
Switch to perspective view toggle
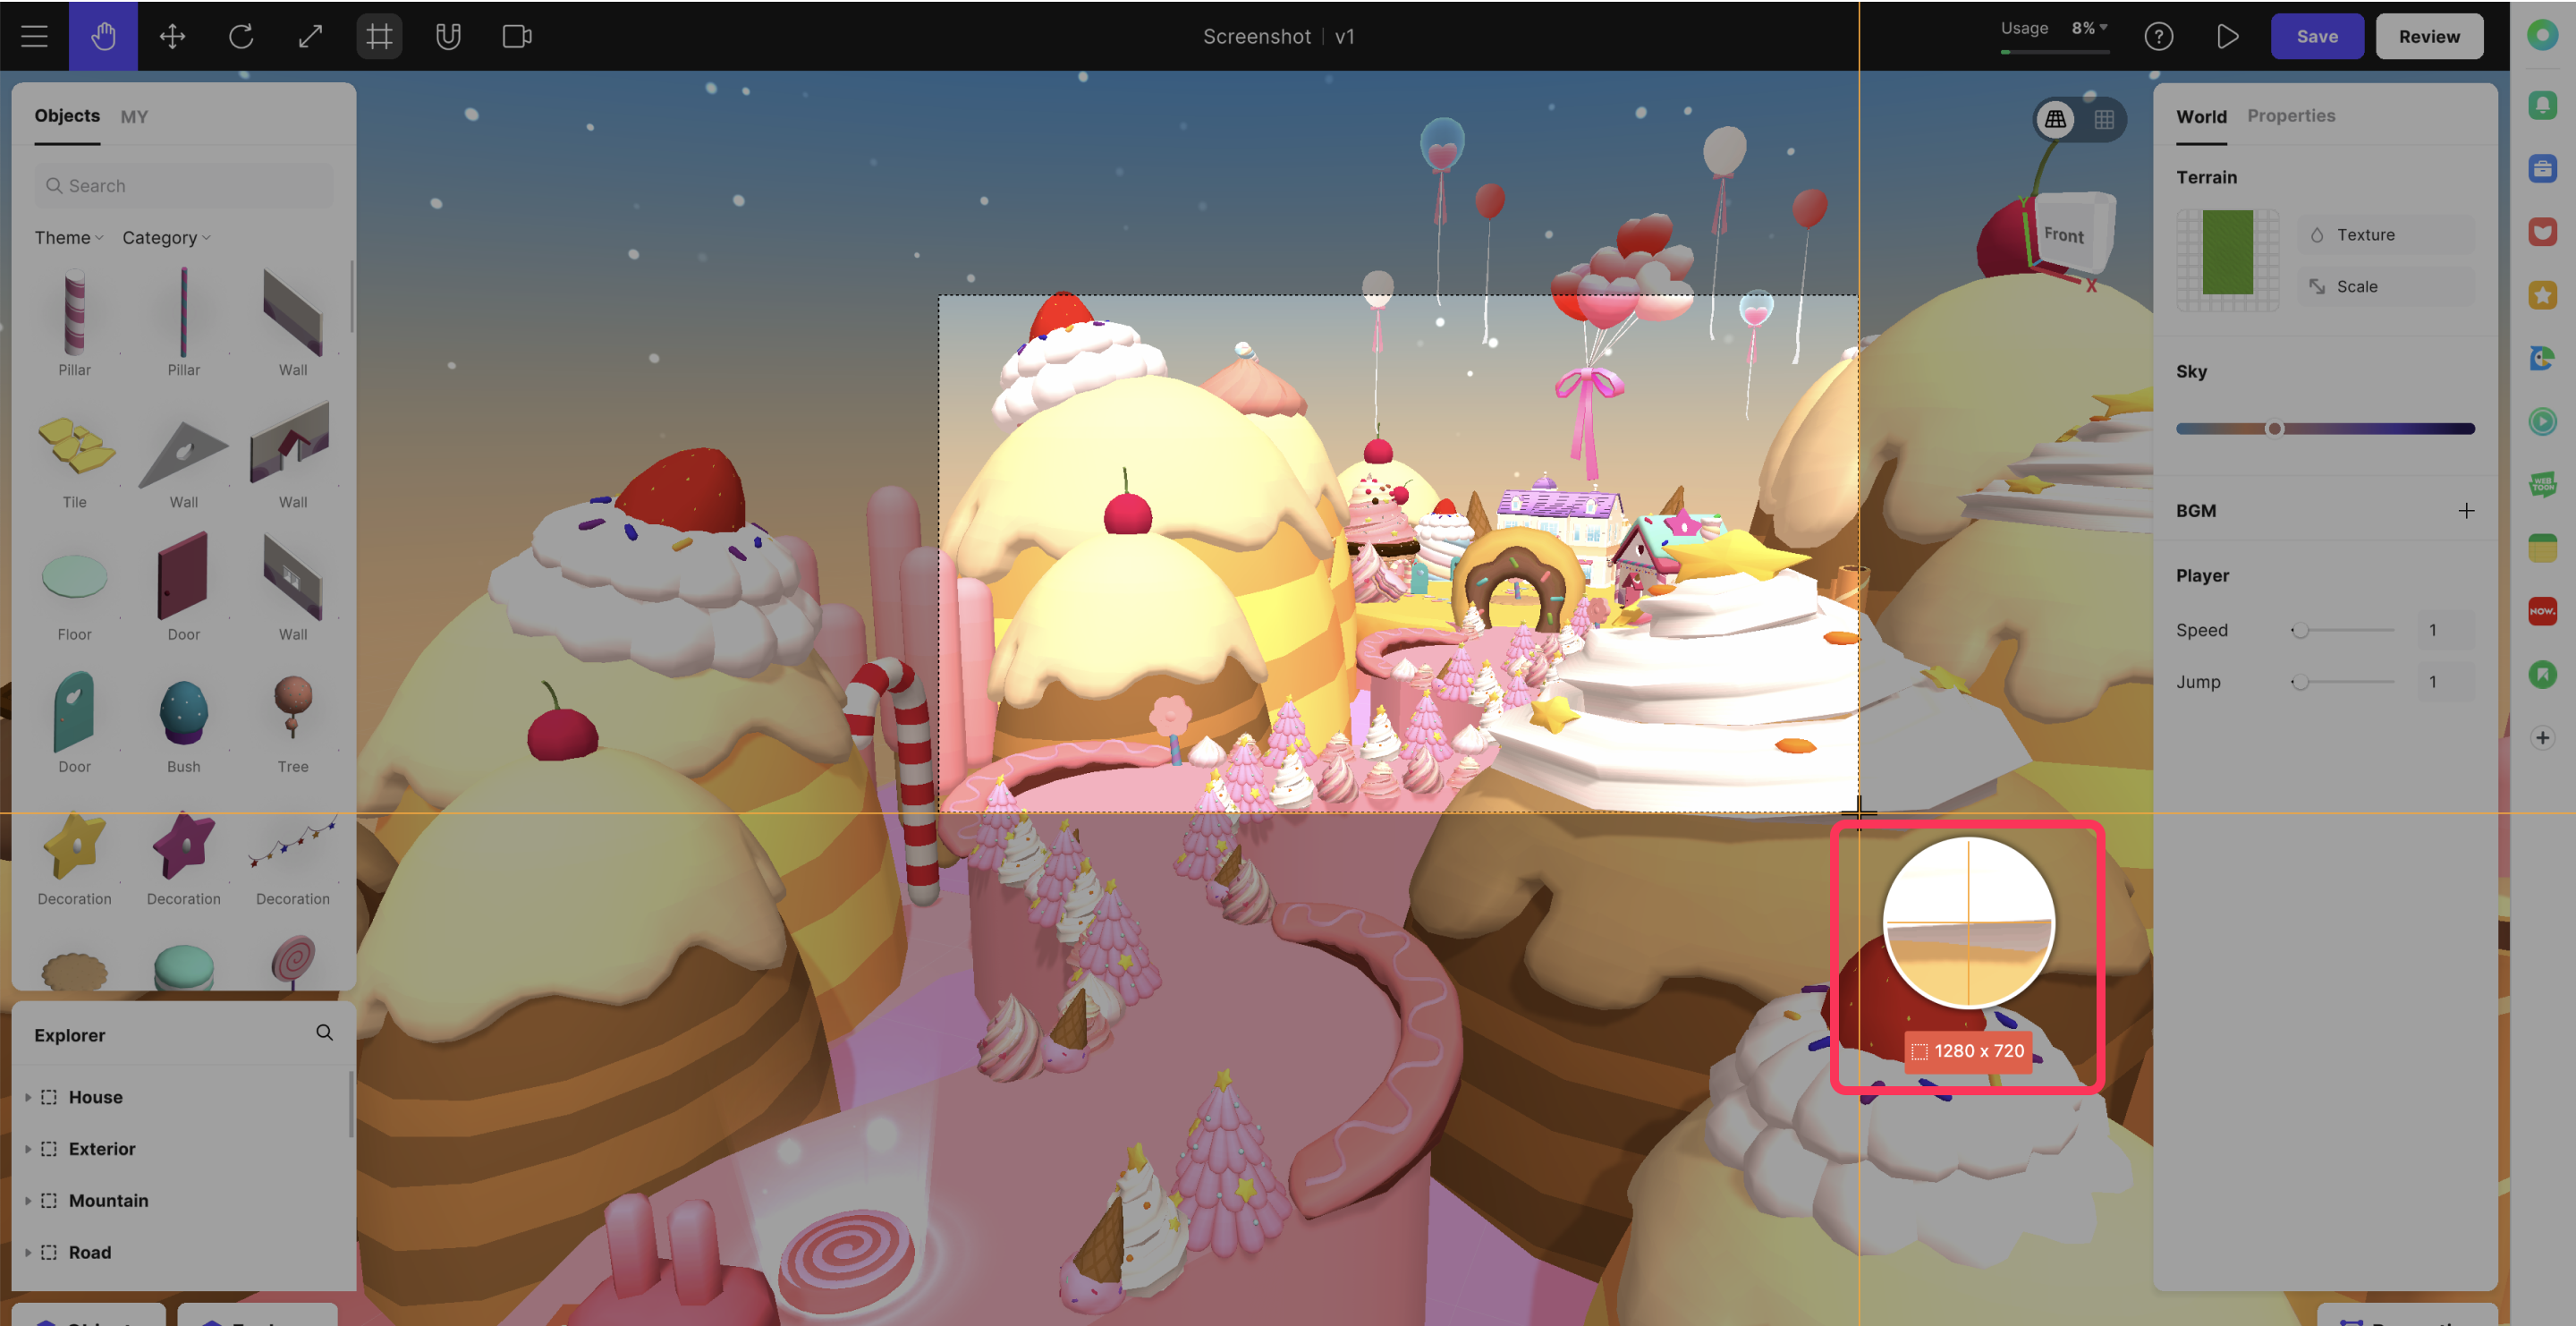[x=2055, y=120]
